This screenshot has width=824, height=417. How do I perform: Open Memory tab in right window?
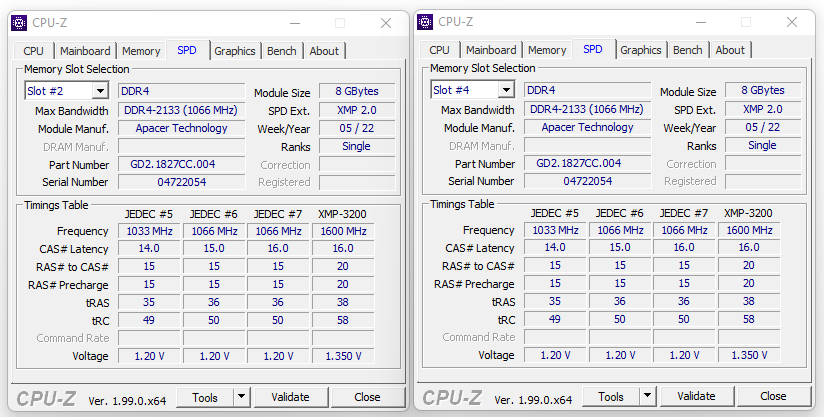[547, 50]
